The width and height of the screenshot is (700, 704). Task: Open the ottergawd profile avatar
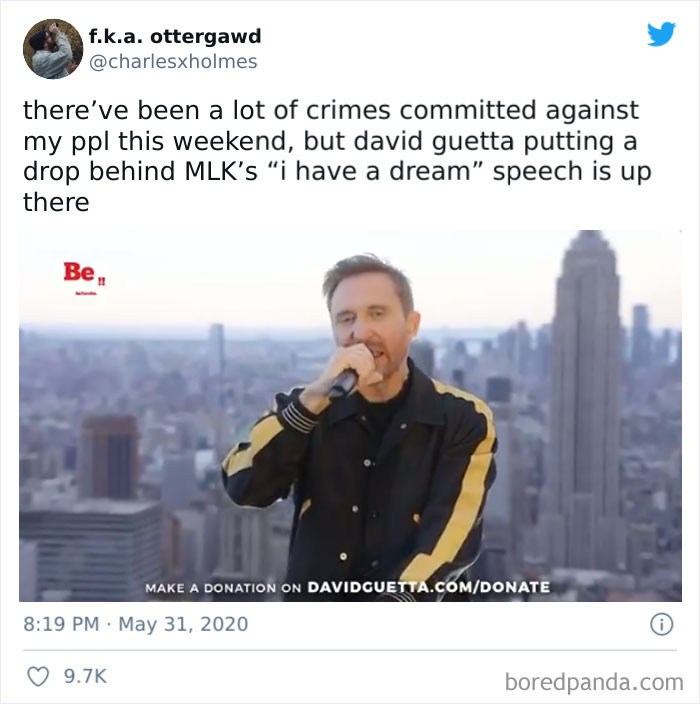[53, 48]
